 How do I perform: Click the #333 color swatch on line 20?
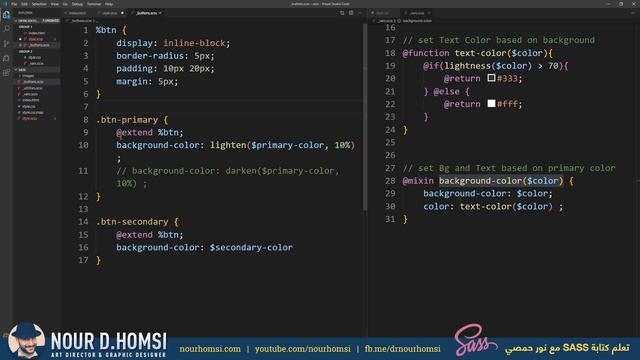(491, 78)
